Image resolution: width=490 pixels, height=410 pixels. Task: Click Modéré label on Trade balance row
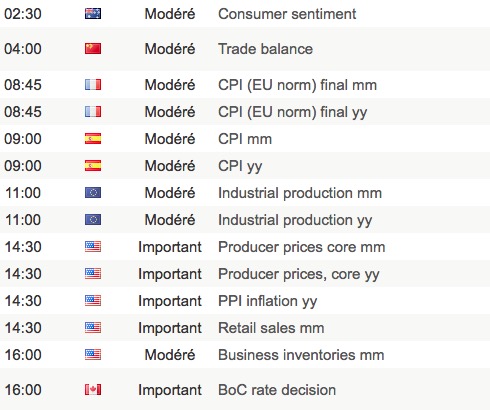pos(170,49)
